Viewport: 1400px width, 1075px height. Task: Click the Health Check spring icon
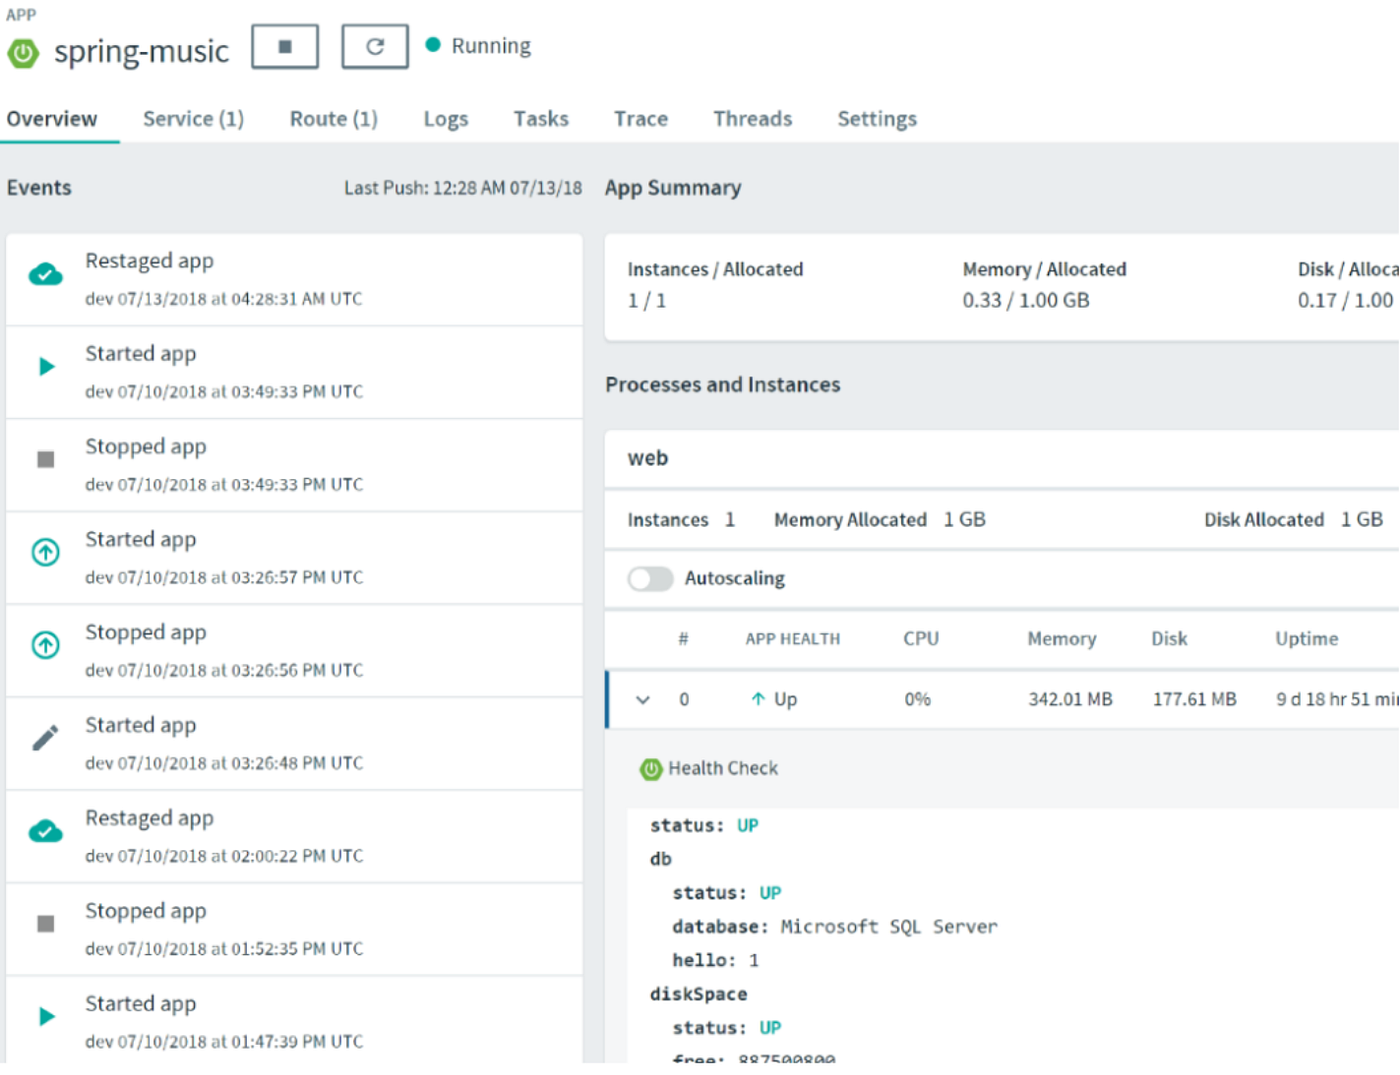click(x=650, y=769)
